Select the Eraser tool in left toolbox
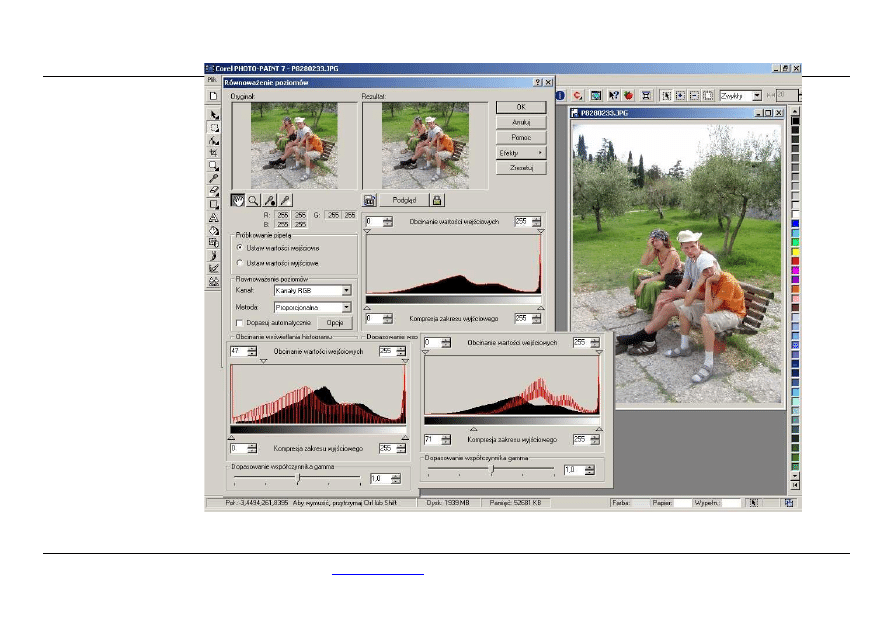 point(213,191)
